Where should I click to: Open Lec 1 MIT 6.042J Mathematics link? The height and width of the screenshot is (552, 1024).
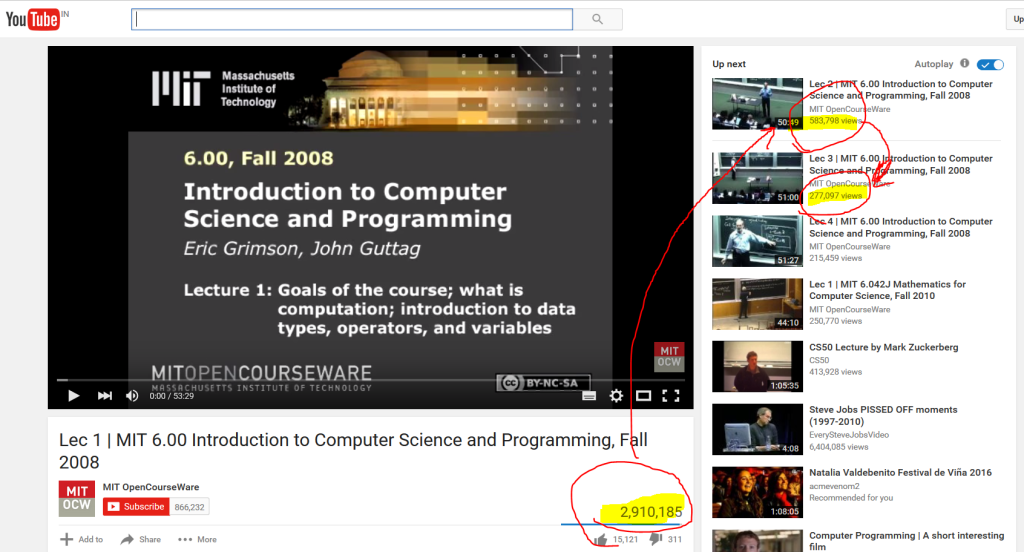pos(887,290)
